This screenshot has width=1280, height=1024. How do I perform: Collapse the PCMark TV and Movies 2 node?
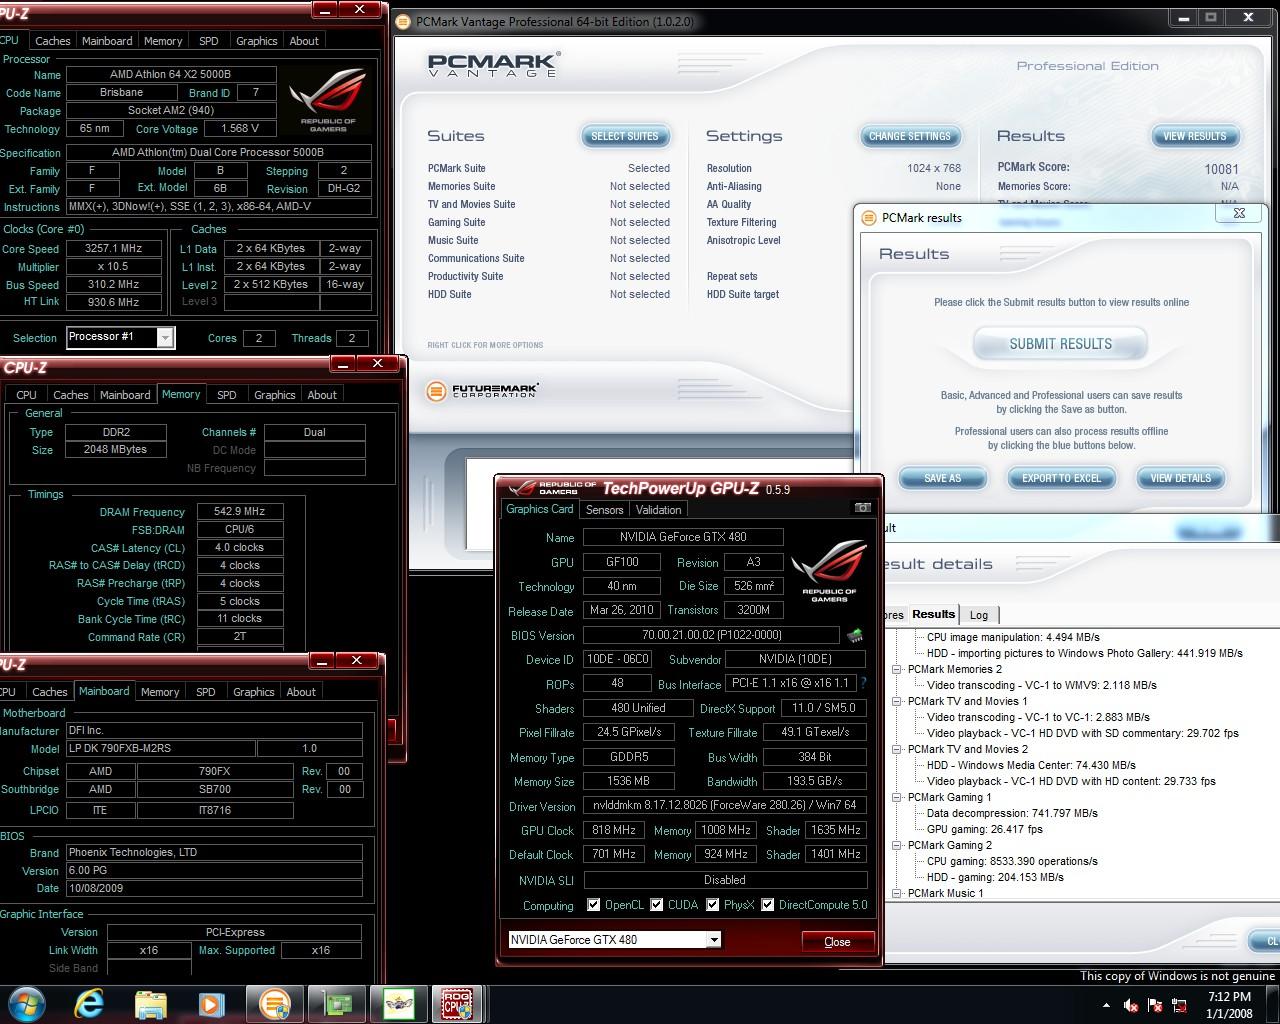click(x=897, y=750)
